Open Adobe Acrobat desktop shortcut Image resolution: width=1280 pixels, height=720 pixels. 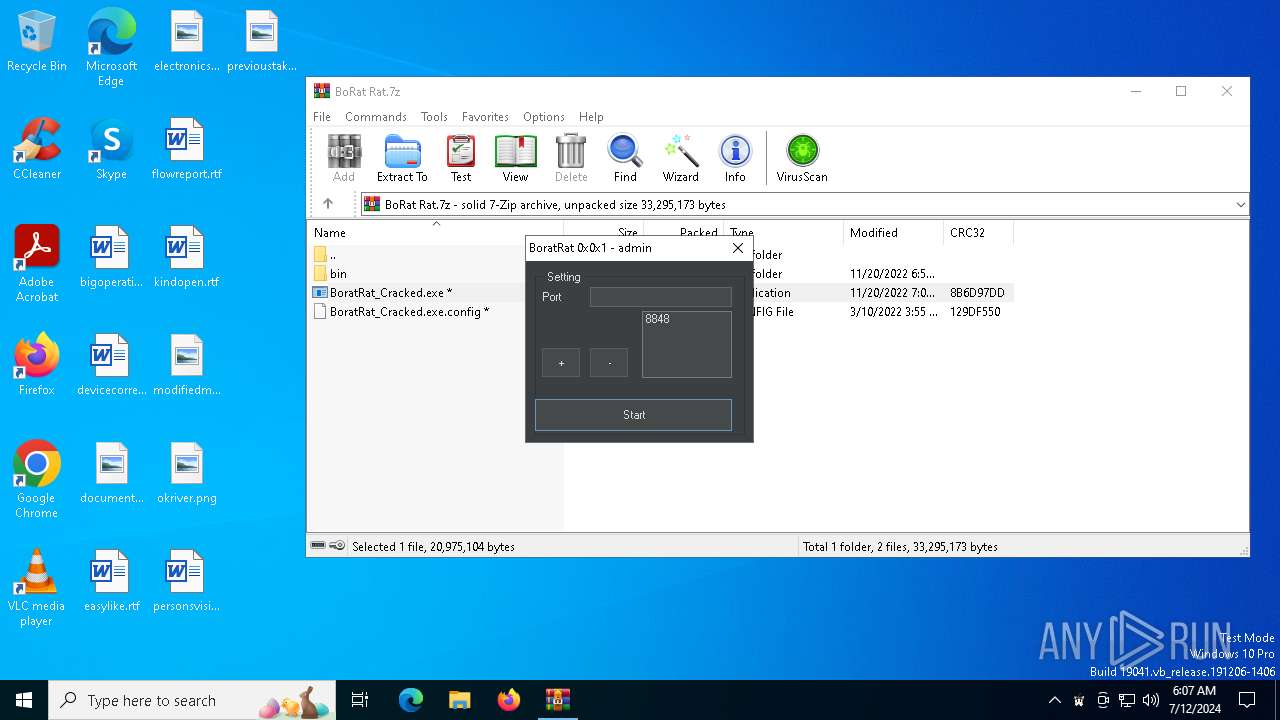(x=37, y=264)
